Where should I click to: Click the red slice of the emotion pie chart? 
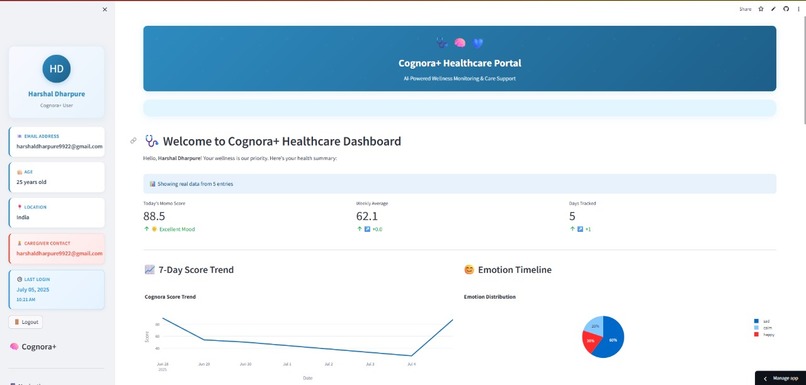(x=590, y=341)
